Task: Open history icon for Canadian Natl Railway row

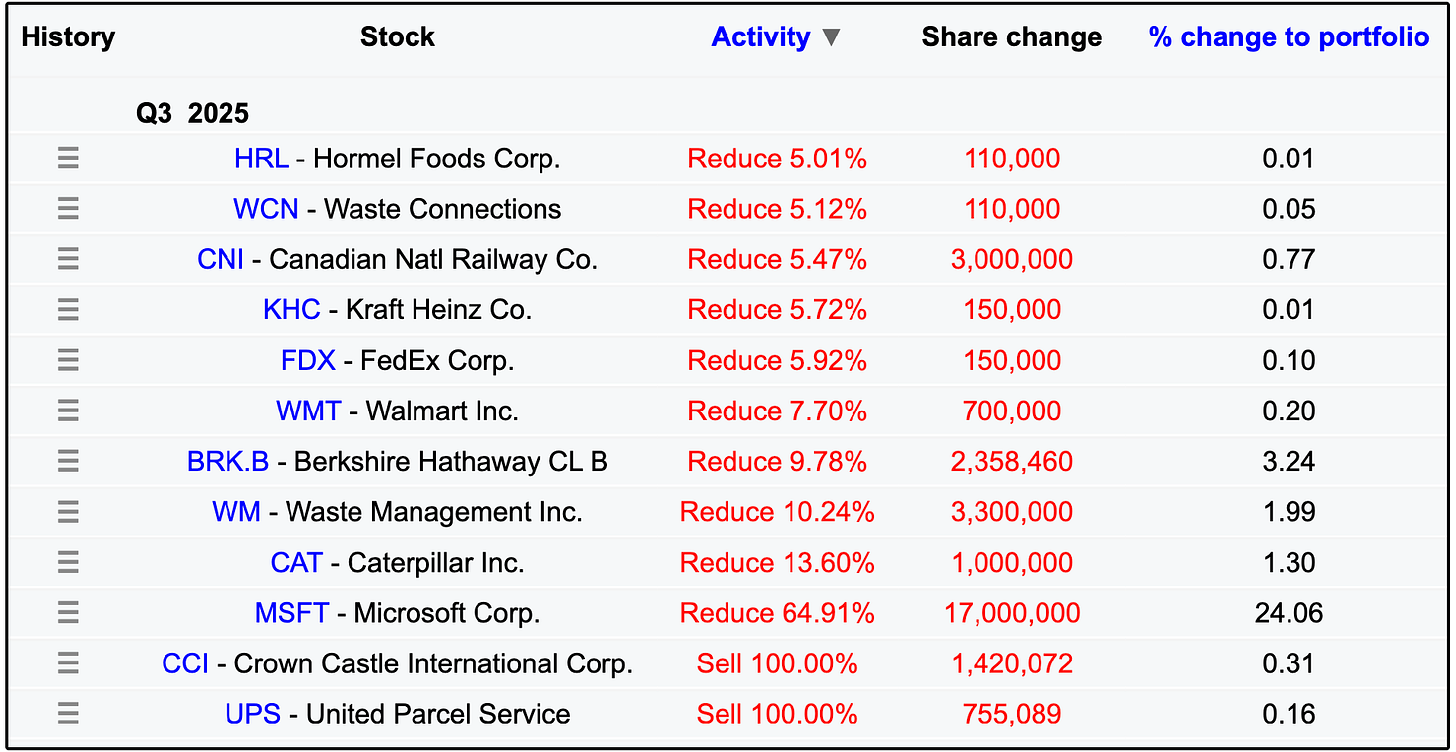Action: 68,259
